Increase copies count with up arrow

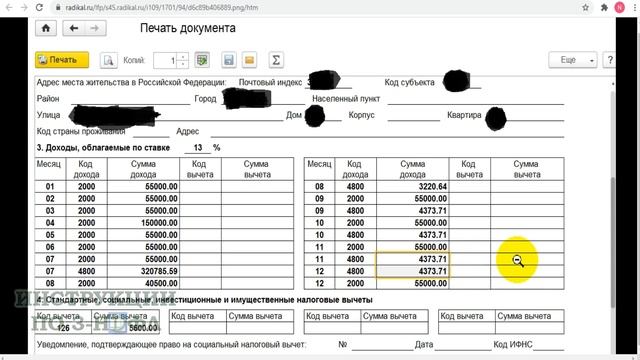click(x=183, y=57)
